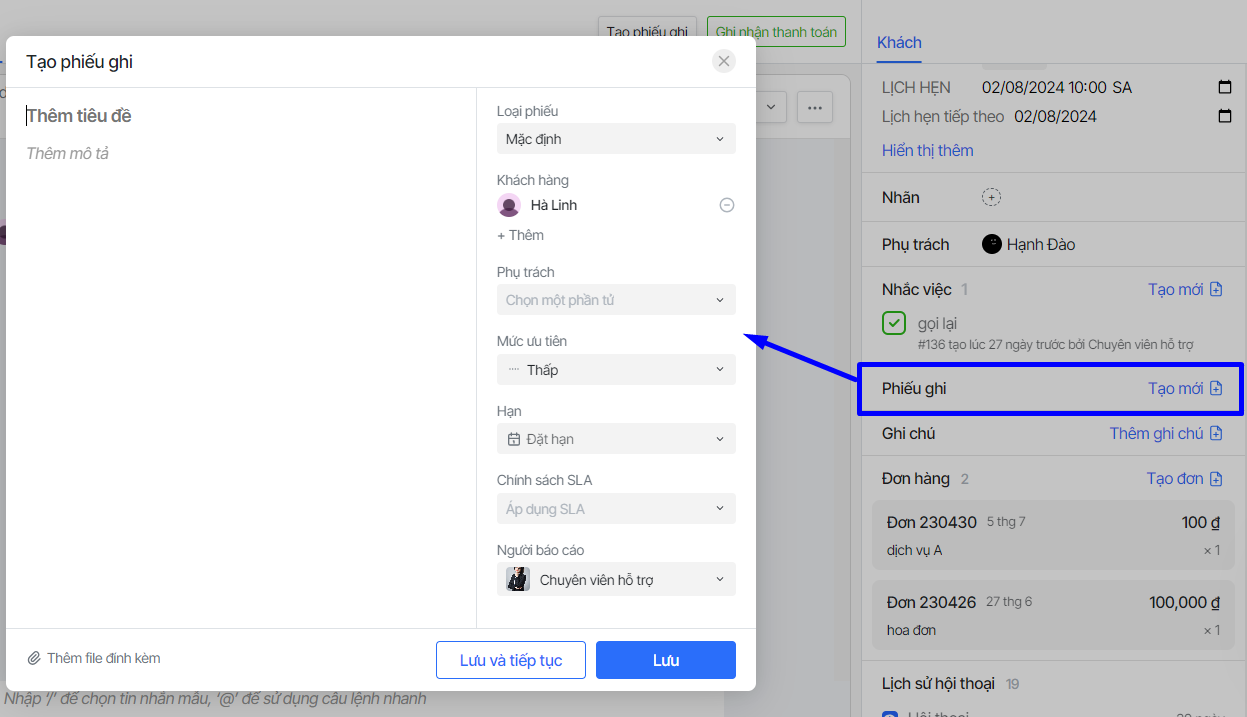Close the Tạo phiếu ghi dialog
This screenshot has height=717, width=1247.
pyautogui.click(x=724, y=61)
